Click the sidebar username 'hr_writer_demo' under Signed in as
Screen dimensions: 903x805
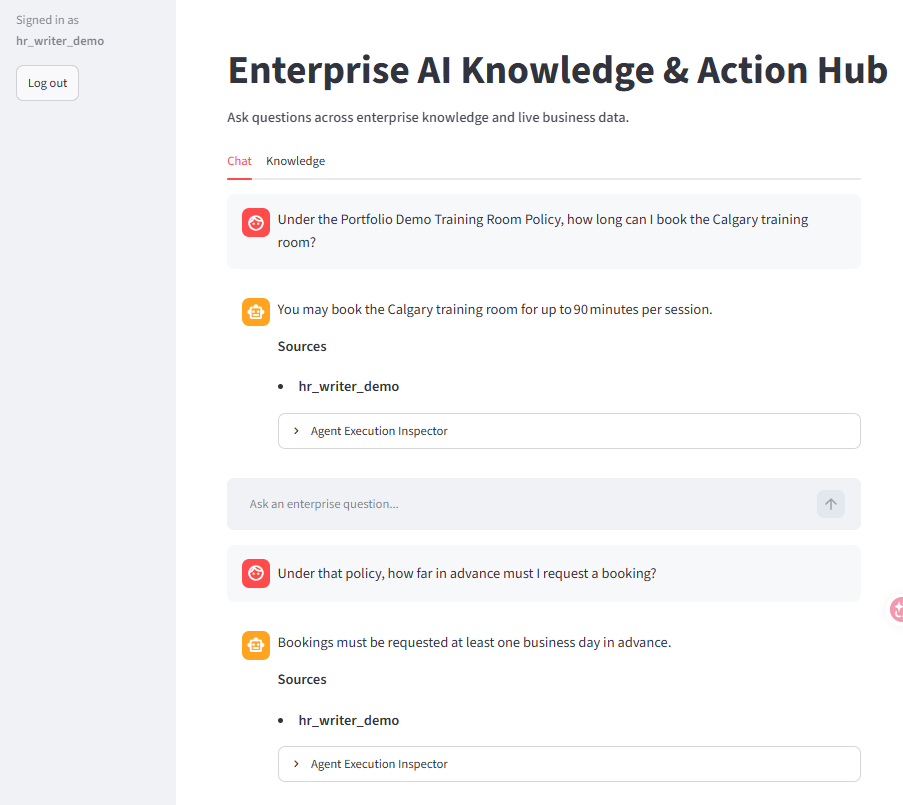pos(60,41)
